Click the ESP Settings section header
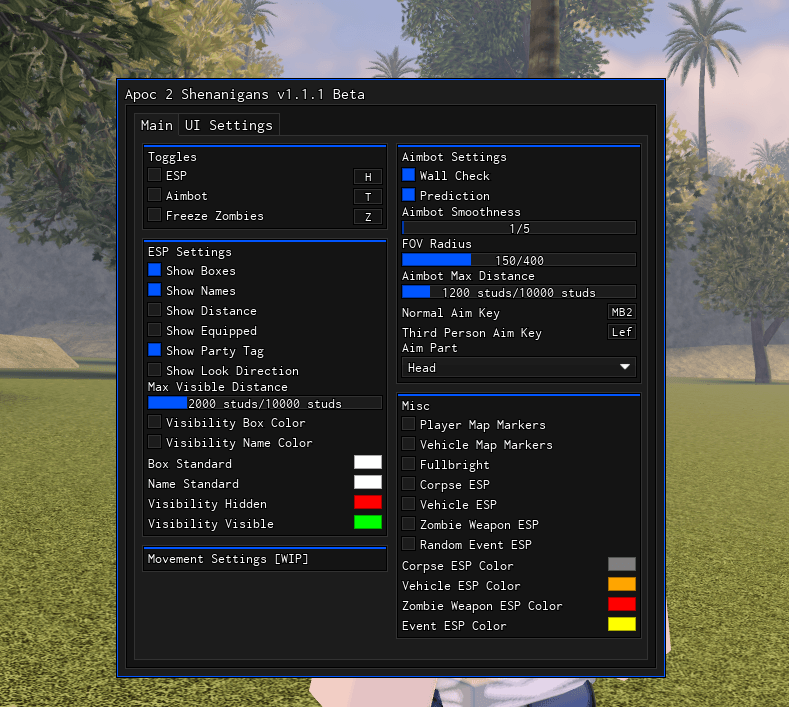This screenshot has height=707, width=789. [190, 252]
